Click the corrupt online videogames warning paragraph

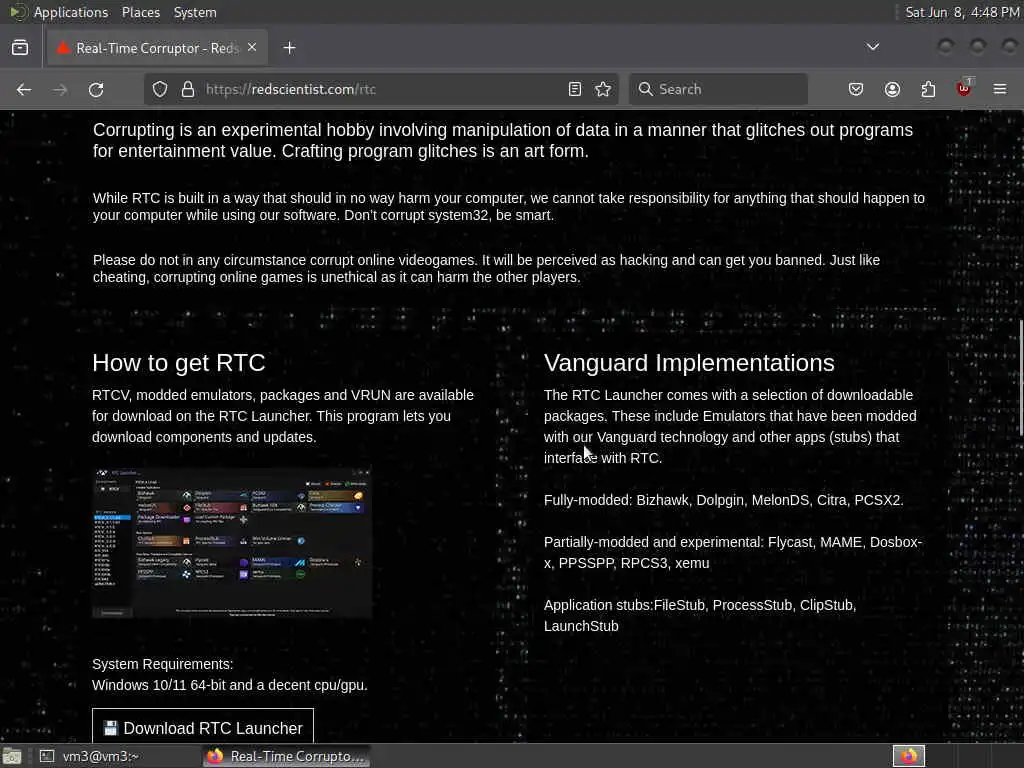487,268
